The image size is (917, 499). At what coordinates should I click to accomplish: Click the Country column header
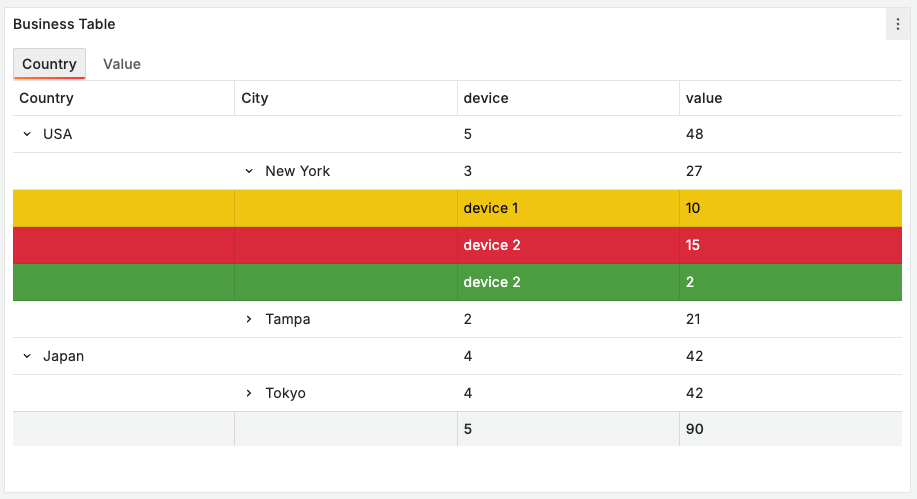click(46, 98)
